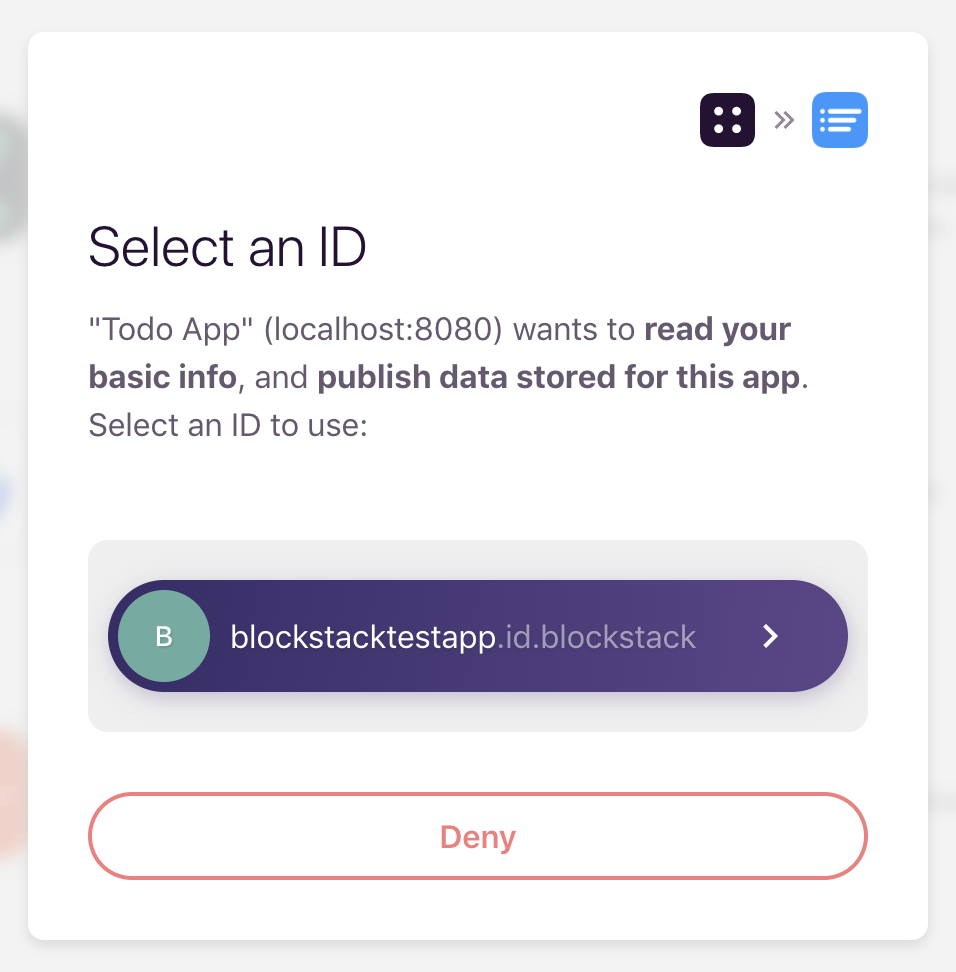Click the localhost:8080 text in description
This screenshot has width=956, height=972.
click(x=383, y=329)
